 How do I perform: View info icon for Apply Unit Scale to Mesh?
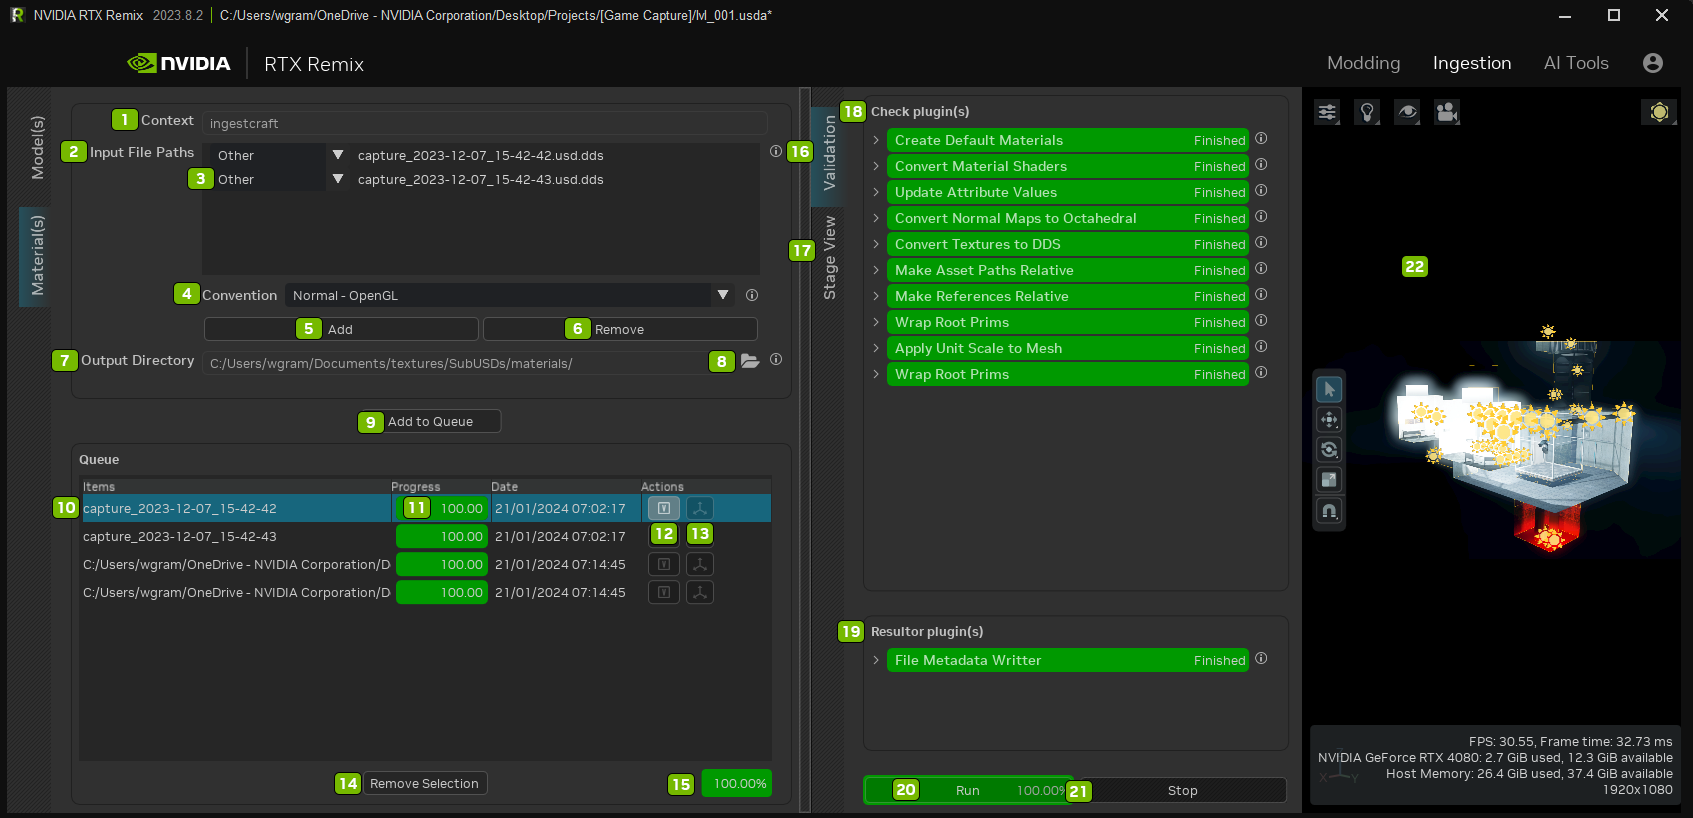1261,347
